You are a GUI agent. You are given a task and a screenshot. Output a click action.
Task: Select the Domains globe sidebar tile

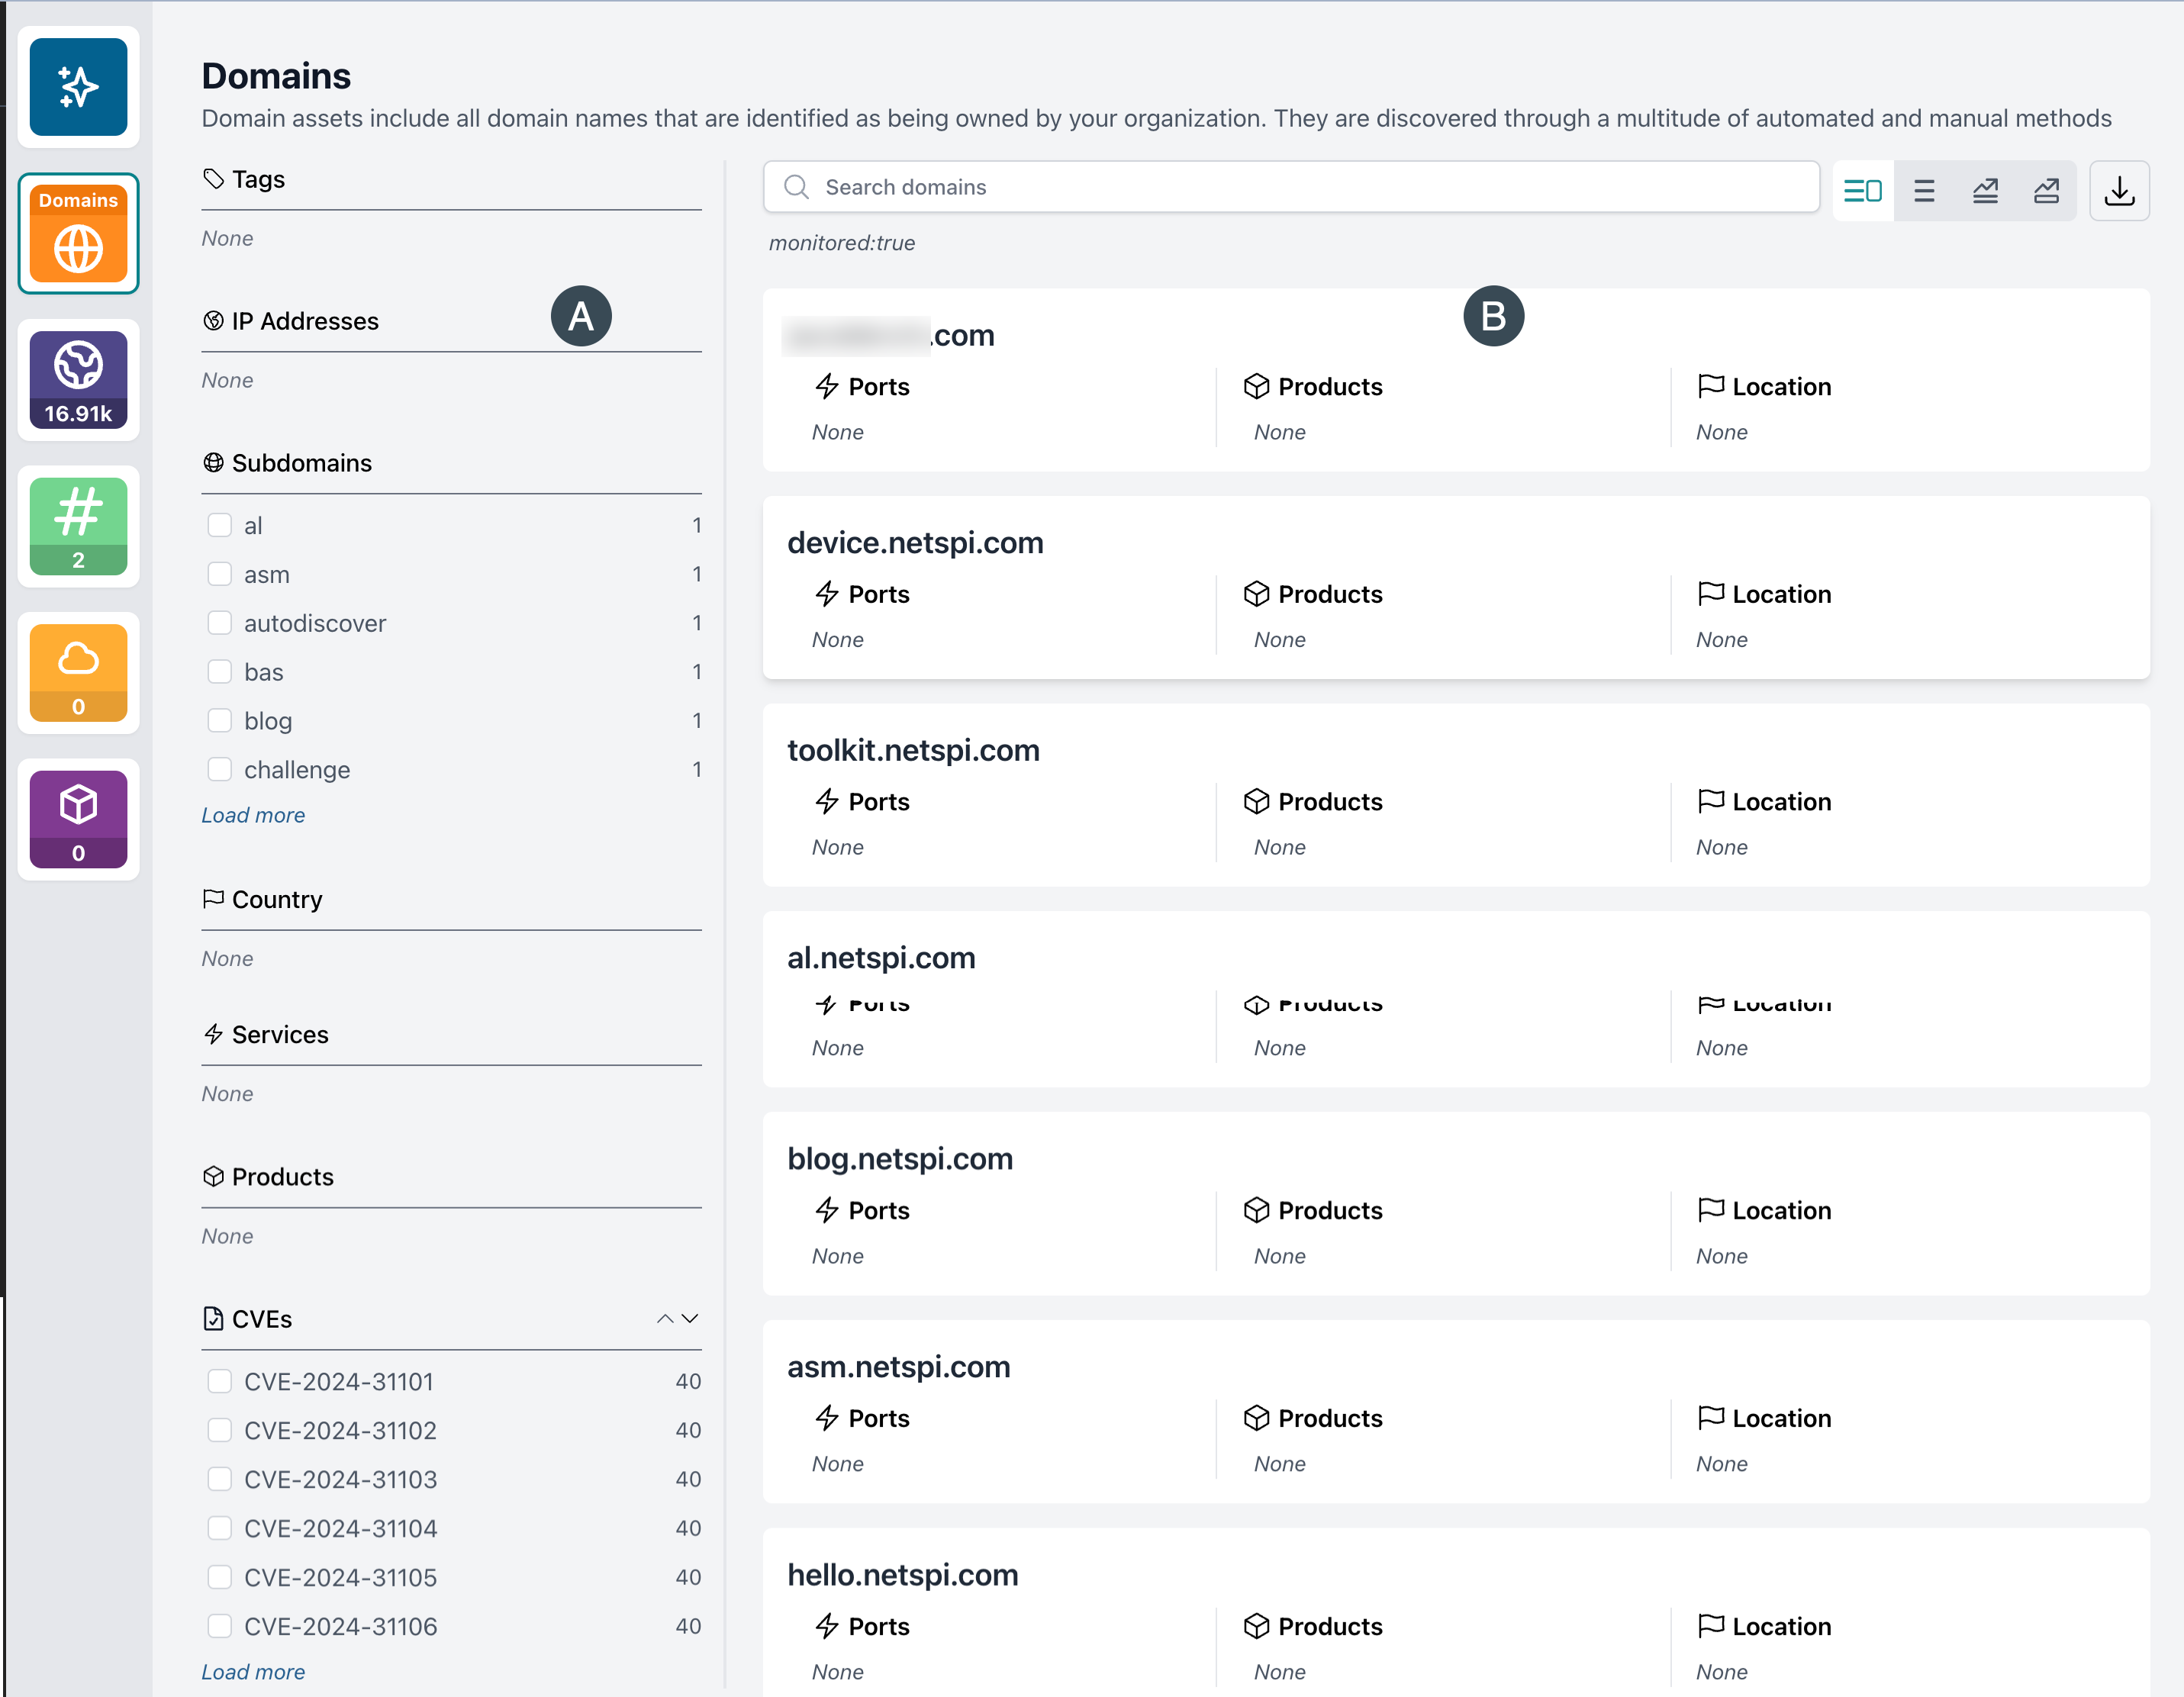(x=78, y=233)
